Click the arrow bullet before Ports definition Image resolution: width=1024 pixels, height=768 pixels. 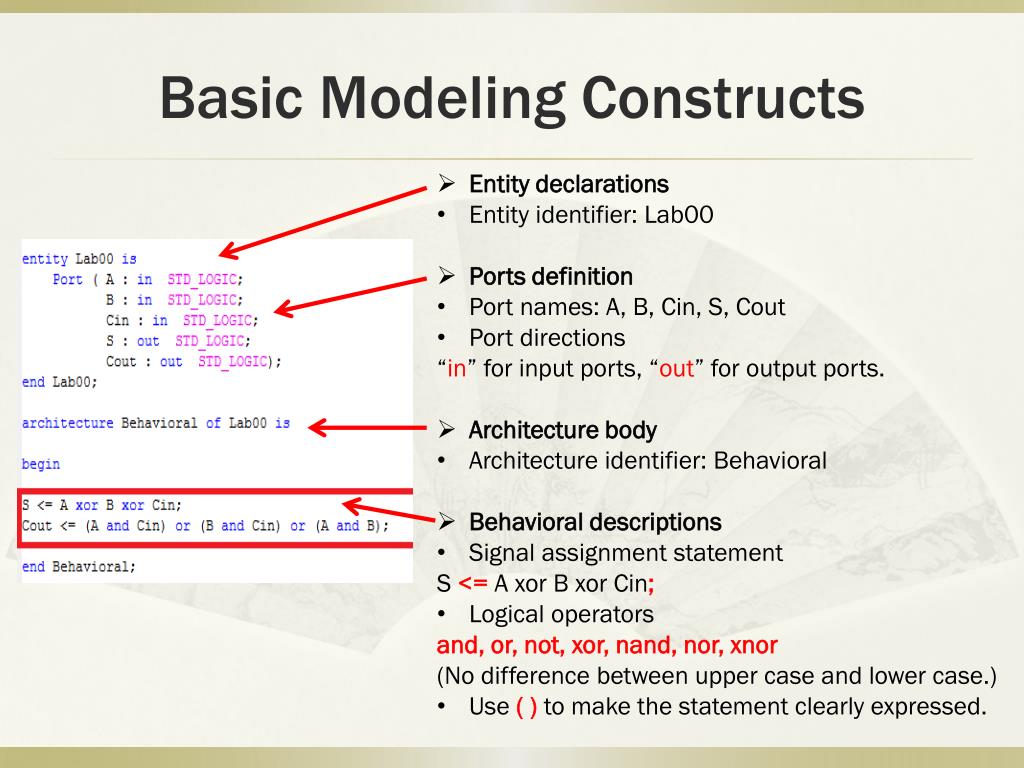447,276
